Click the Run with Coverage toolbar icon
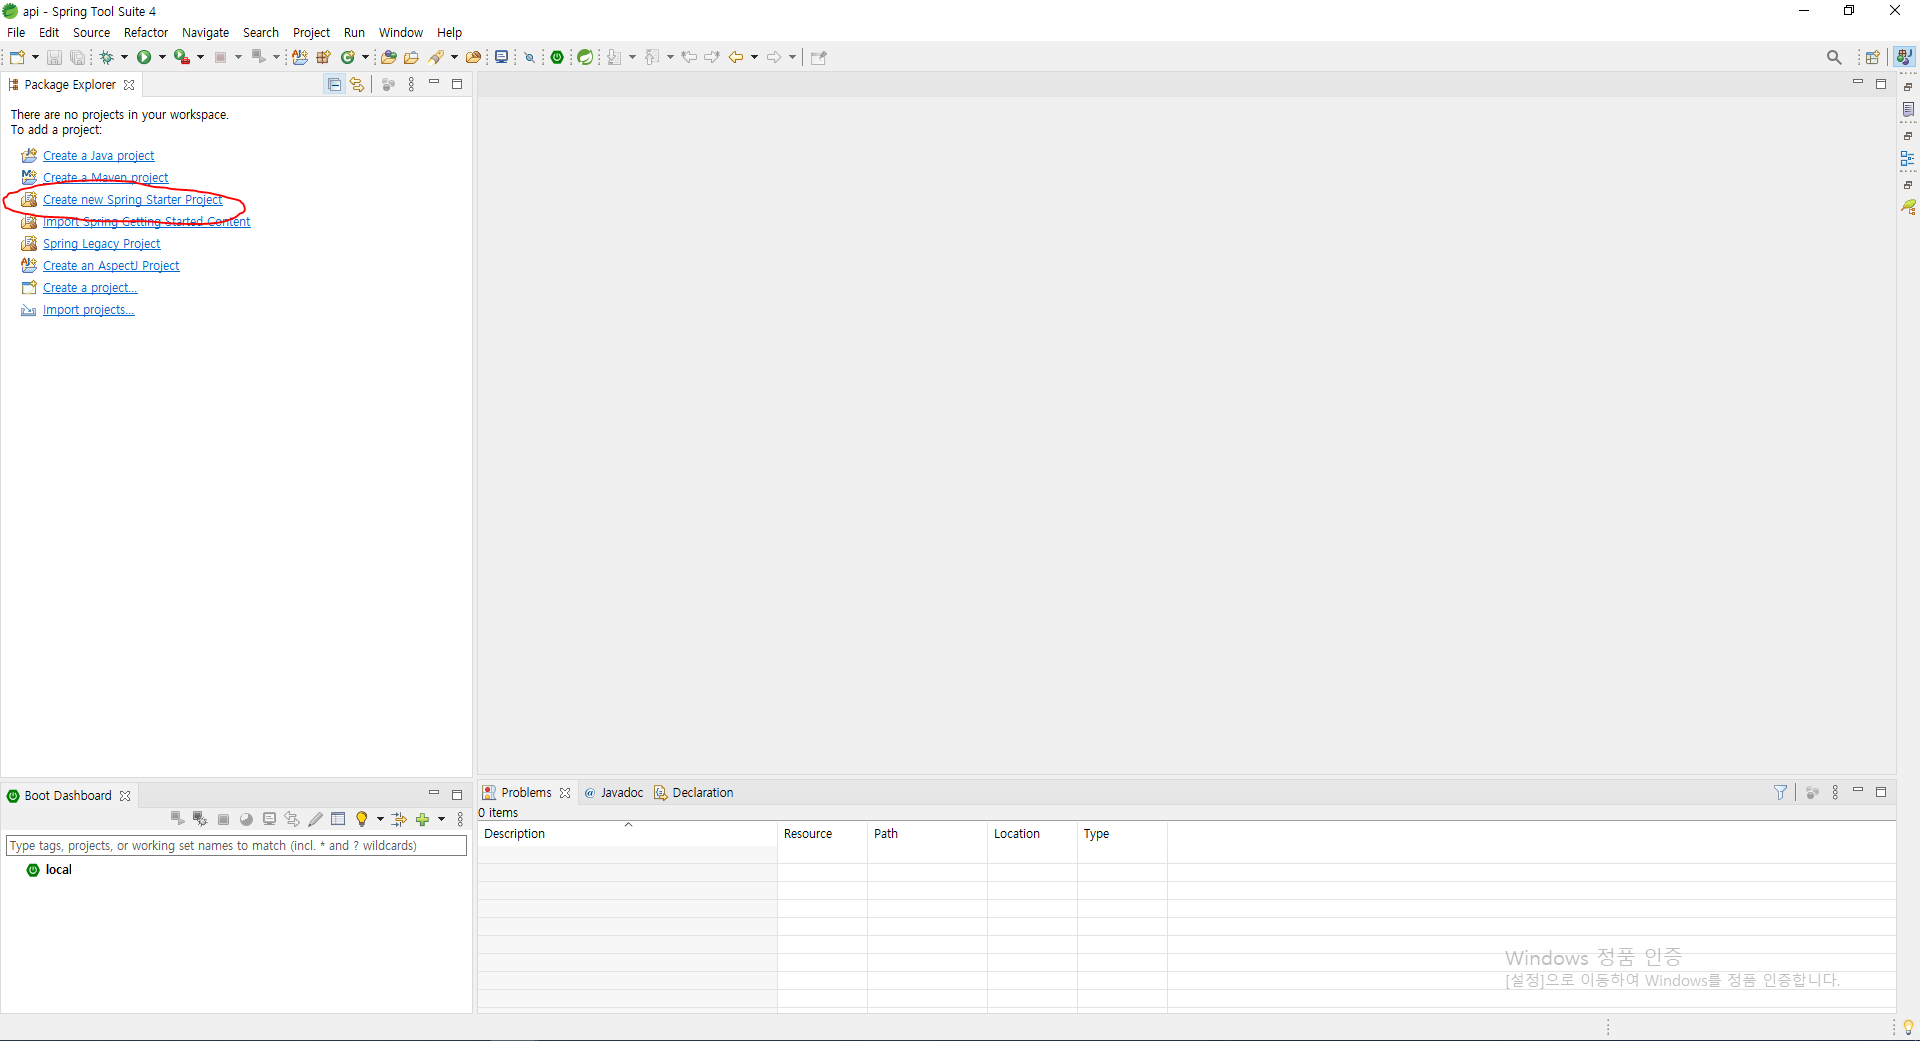This screenshot has height=1041, width=1920. pos(181,57)
